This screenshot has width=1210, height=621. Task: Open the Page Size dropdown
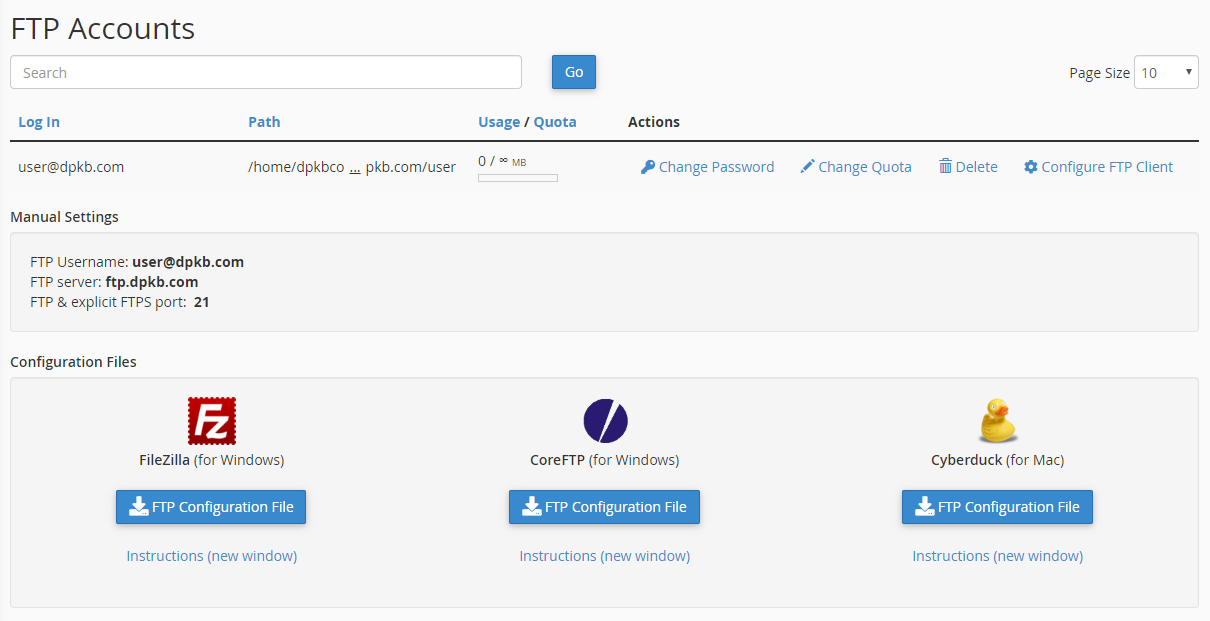tap(1166, 72)
